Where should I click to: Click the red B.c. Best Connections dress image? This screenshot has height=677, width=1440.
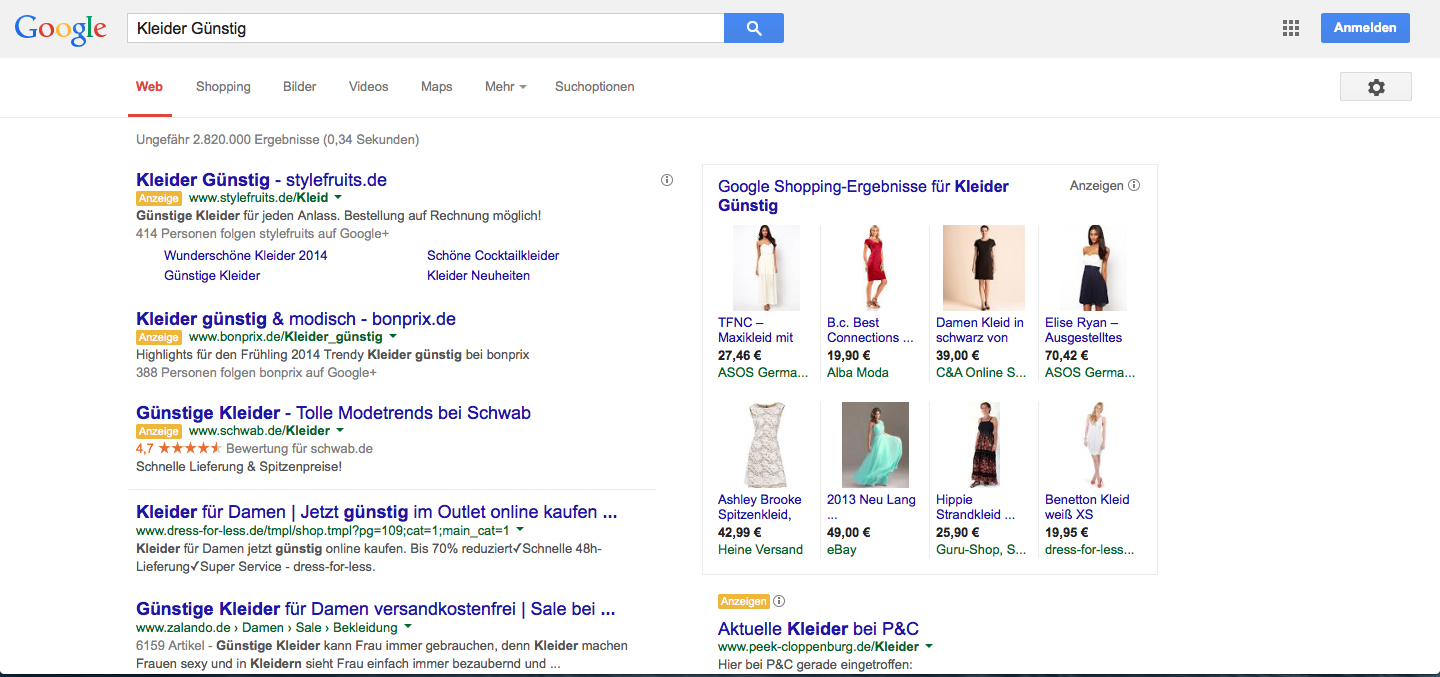click(875, 268)
